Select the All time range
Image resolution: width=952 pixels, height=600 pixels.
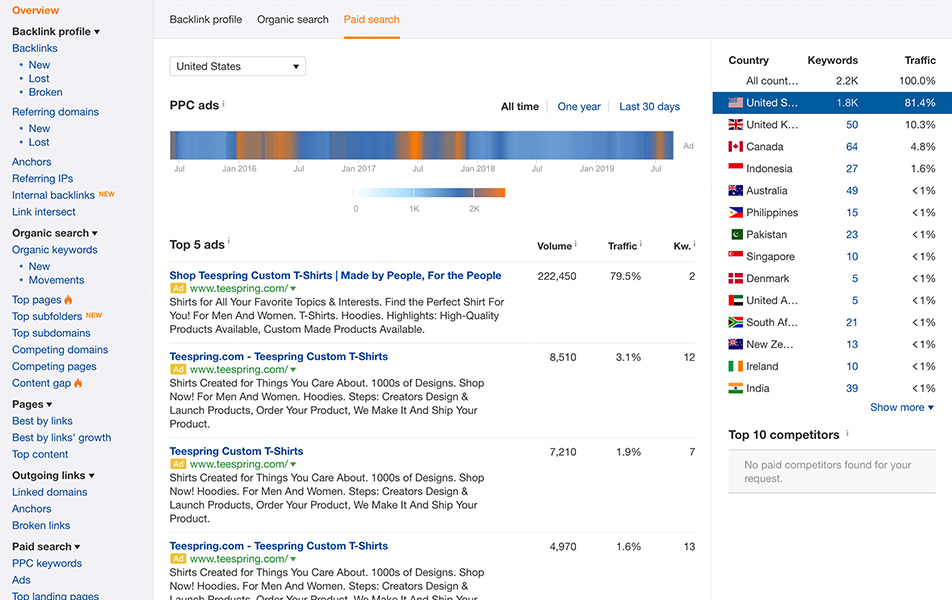tap(520, 107)
